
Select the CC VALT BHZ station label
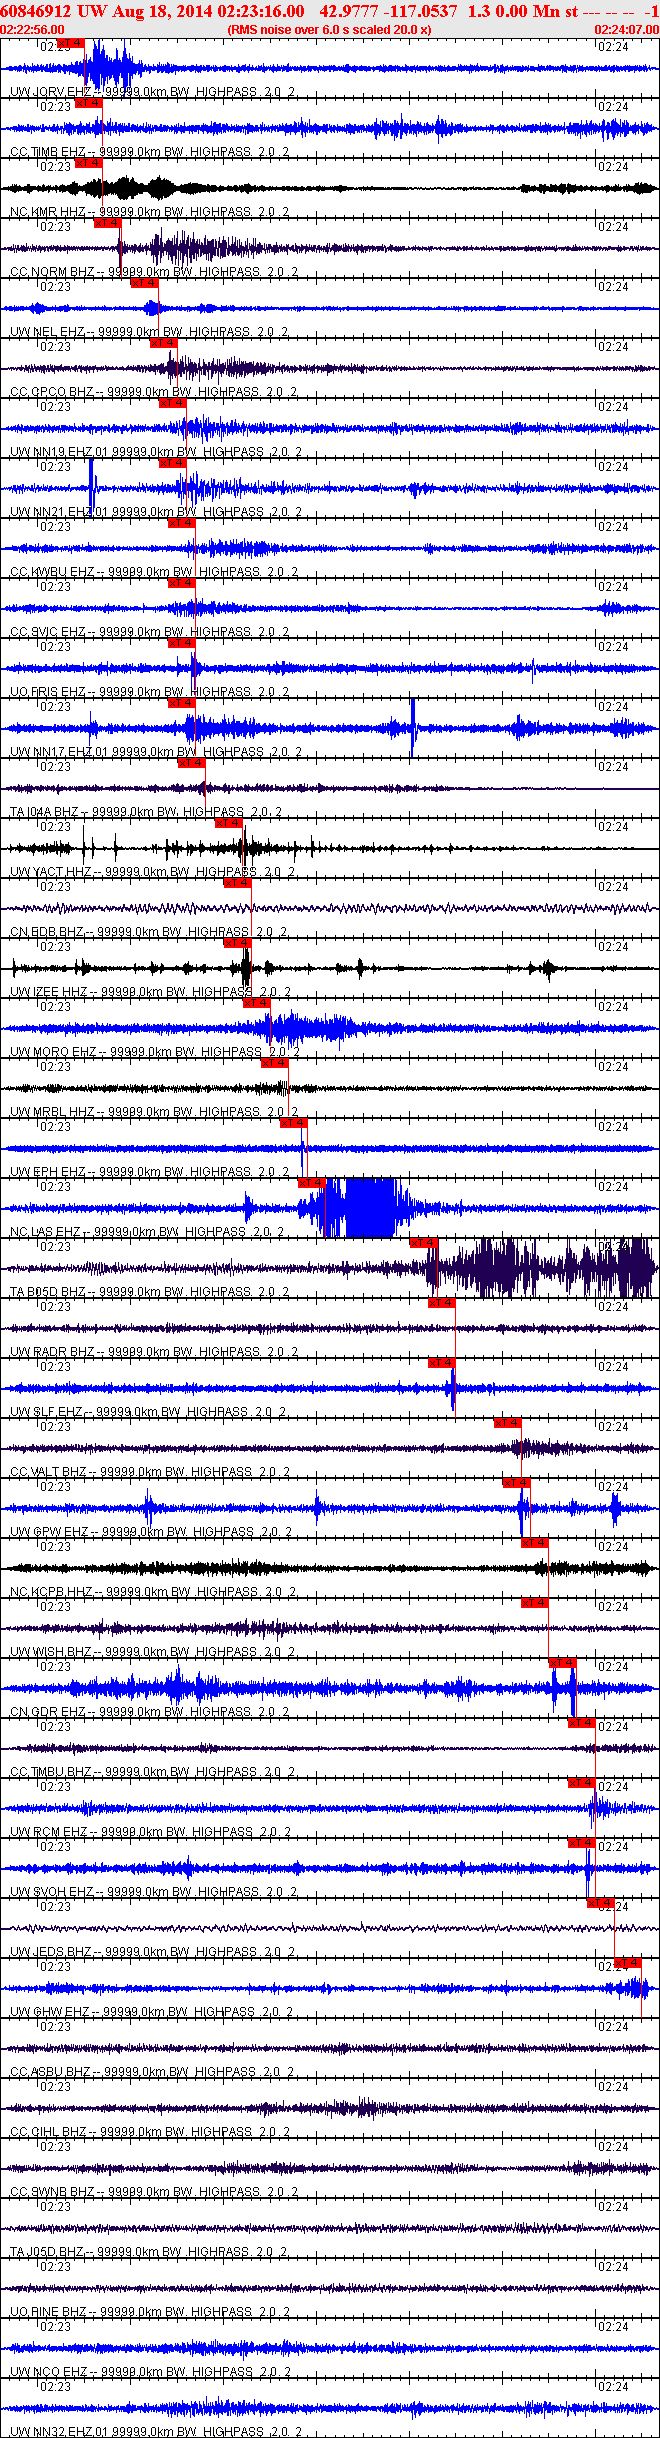tap(48, 1472)
